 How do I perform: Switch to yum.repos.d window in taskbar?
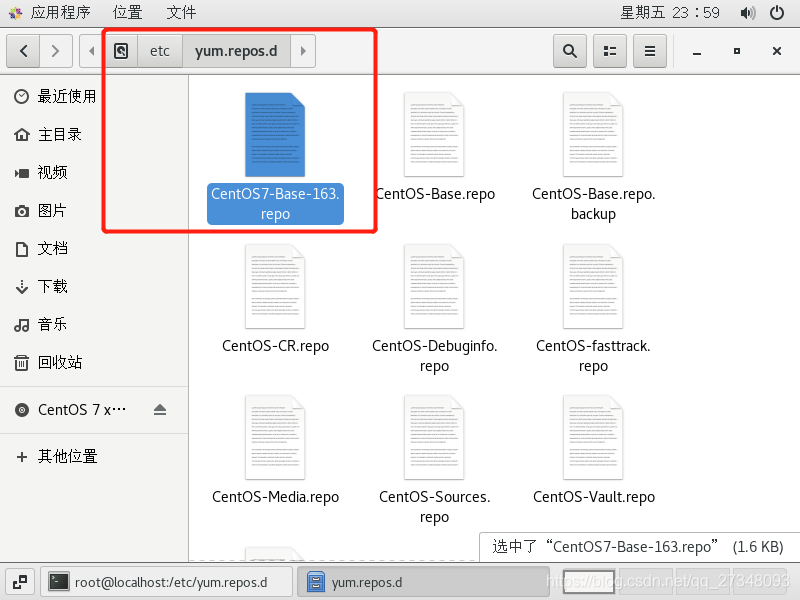coord(423,582)
